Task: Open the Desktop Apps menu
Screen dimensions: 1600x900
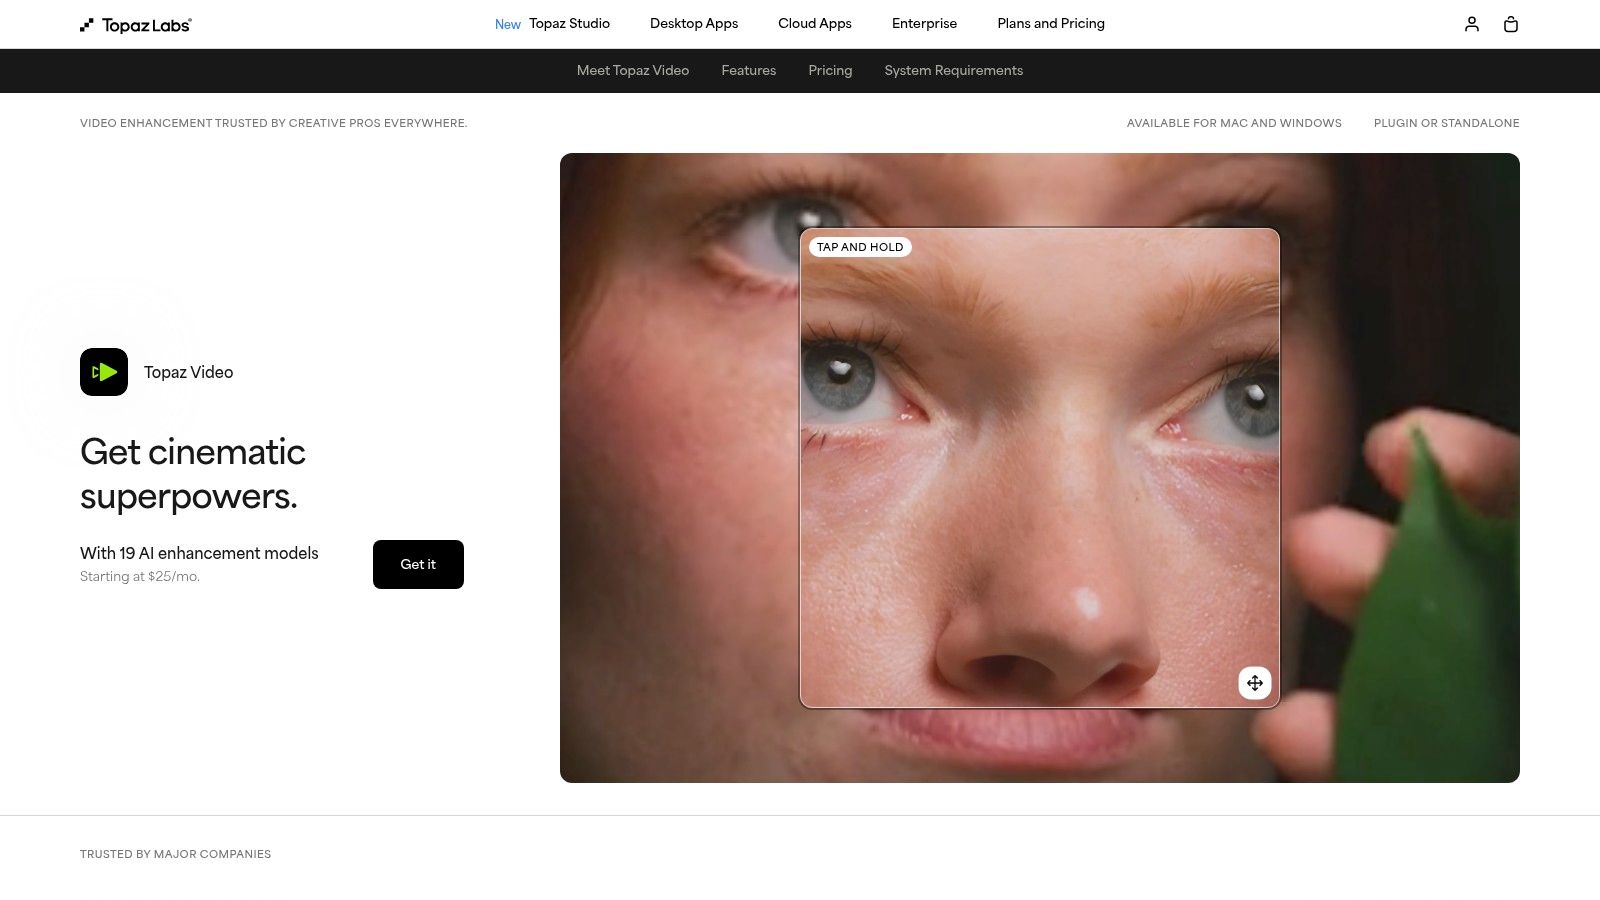Action: (x=694, y=24)
